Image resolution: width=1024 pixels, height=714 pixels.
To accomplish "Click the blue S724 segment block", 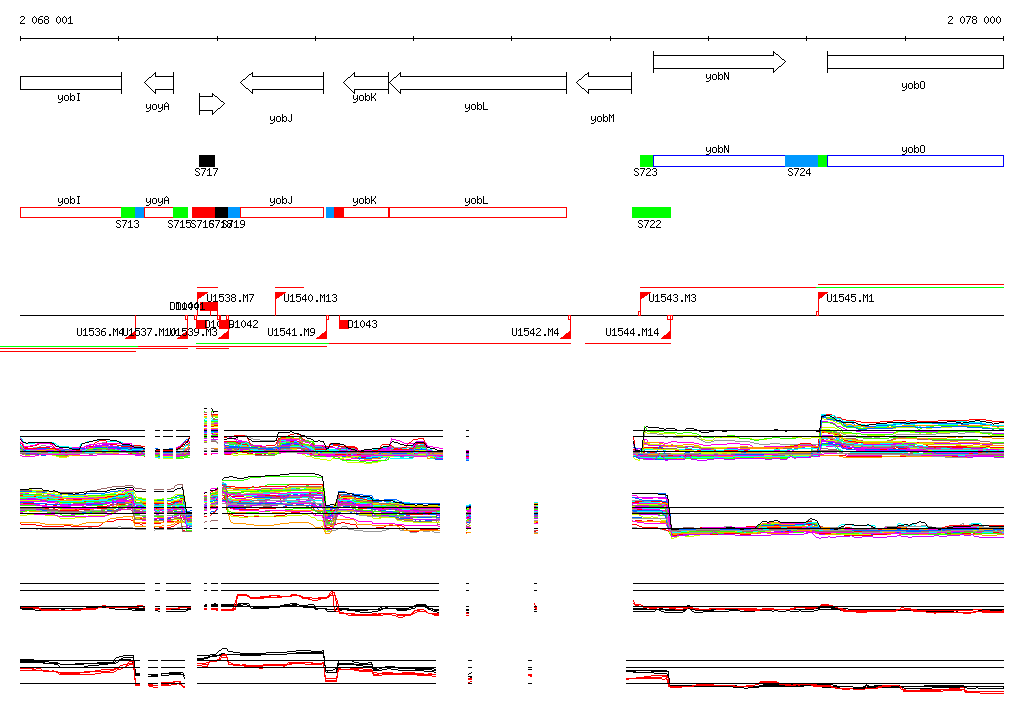I will coord(801,161).
